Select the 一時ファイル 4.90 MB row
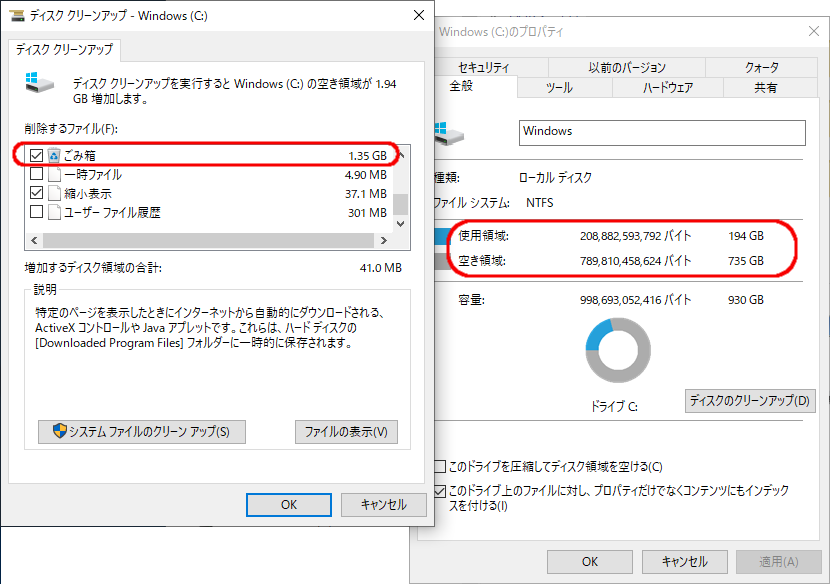Viewport: 830px width, 584px height. click(x=209, y=175)
